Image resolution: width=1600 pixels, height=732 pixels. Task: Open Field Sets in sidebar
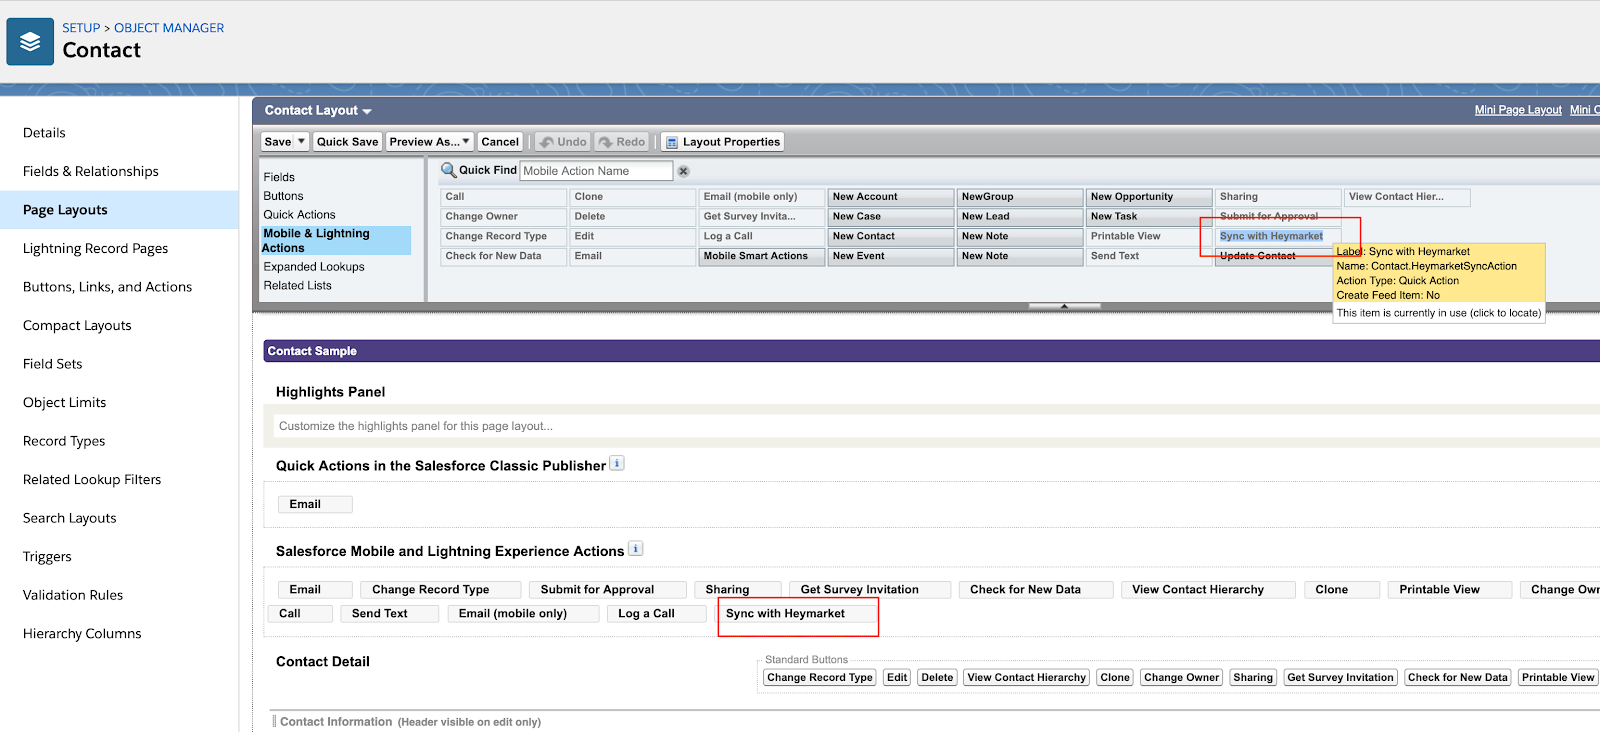pyautogui.click(x=52, y=364)
